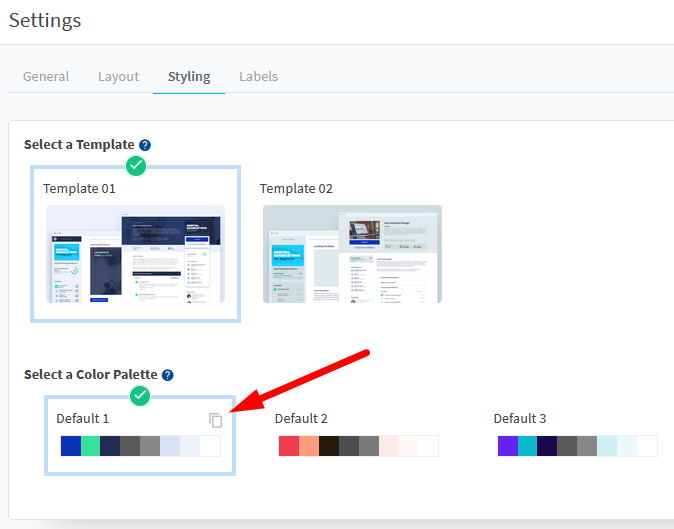Click the duplicate icon on Default 1 palette
This screenshot has height=529, width=674.
tap(216, 420)
